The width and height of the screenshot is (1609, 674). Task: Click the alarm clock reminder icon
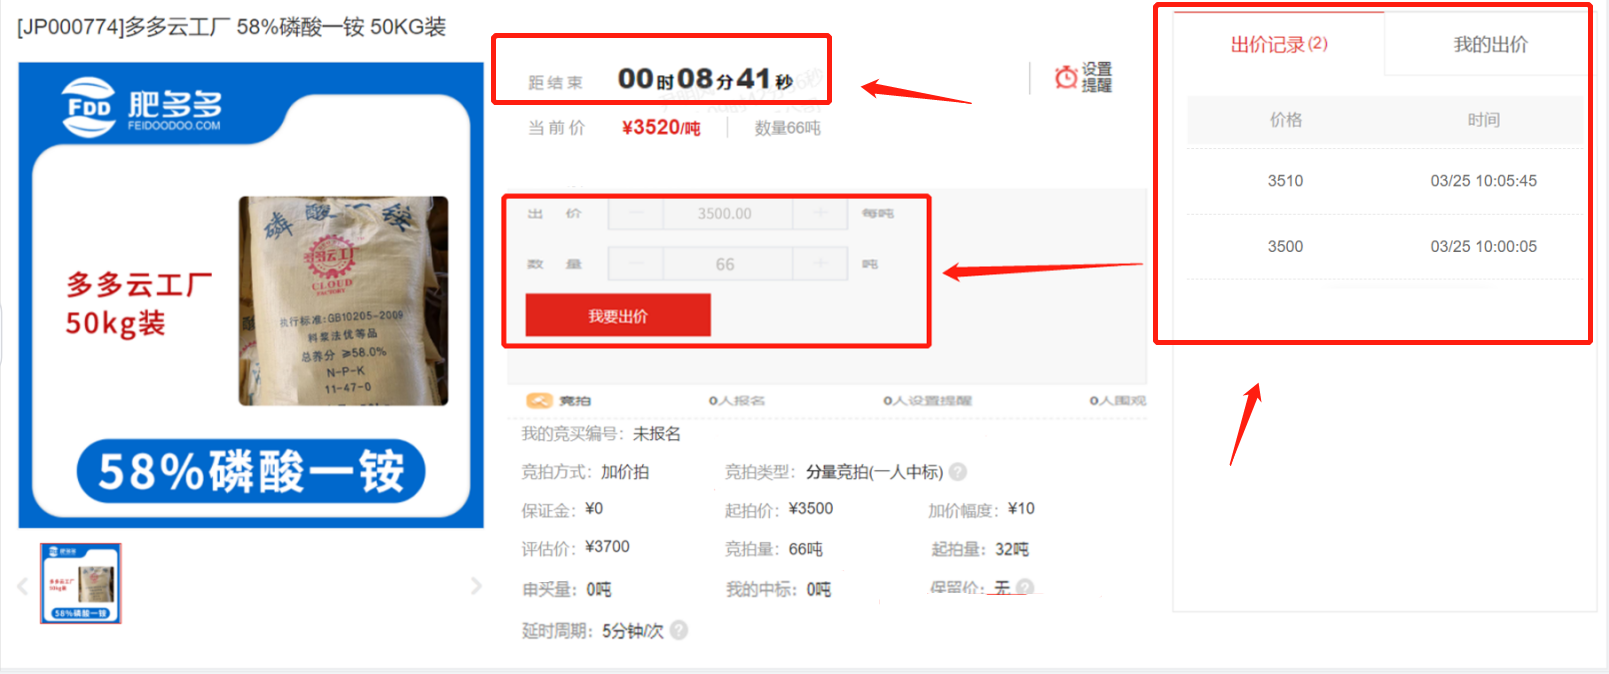pyautogui.click(x=1066, y=77)
